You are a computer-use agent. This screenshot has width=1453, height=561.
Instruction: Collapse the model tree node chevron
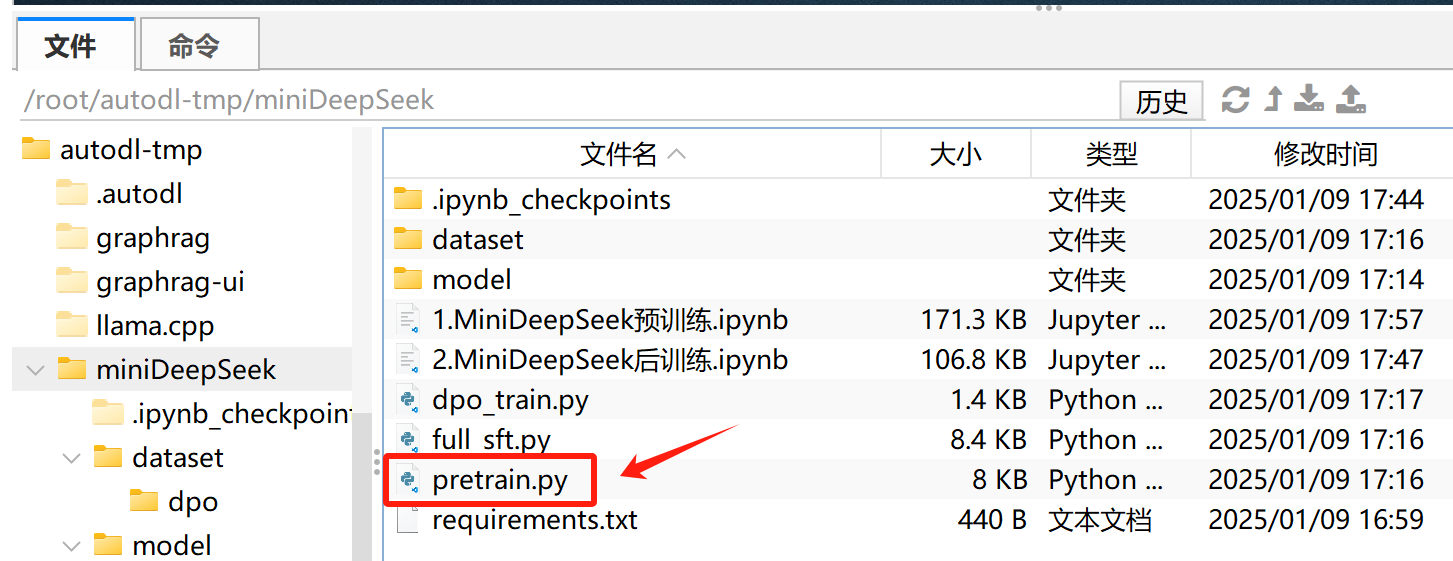tap(71, 546)
